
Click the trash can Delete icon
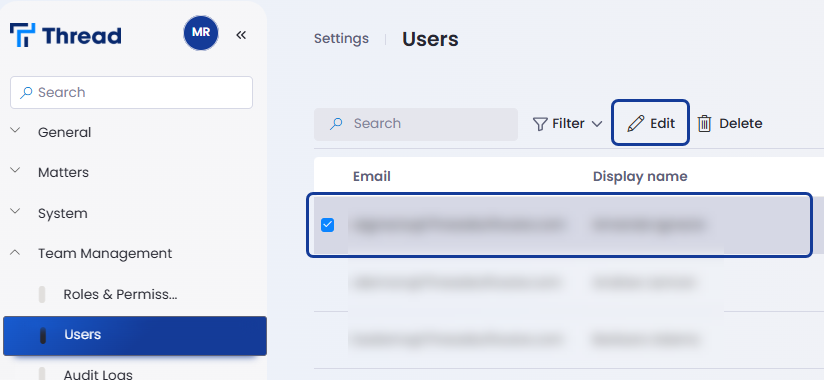coord(704,124)
